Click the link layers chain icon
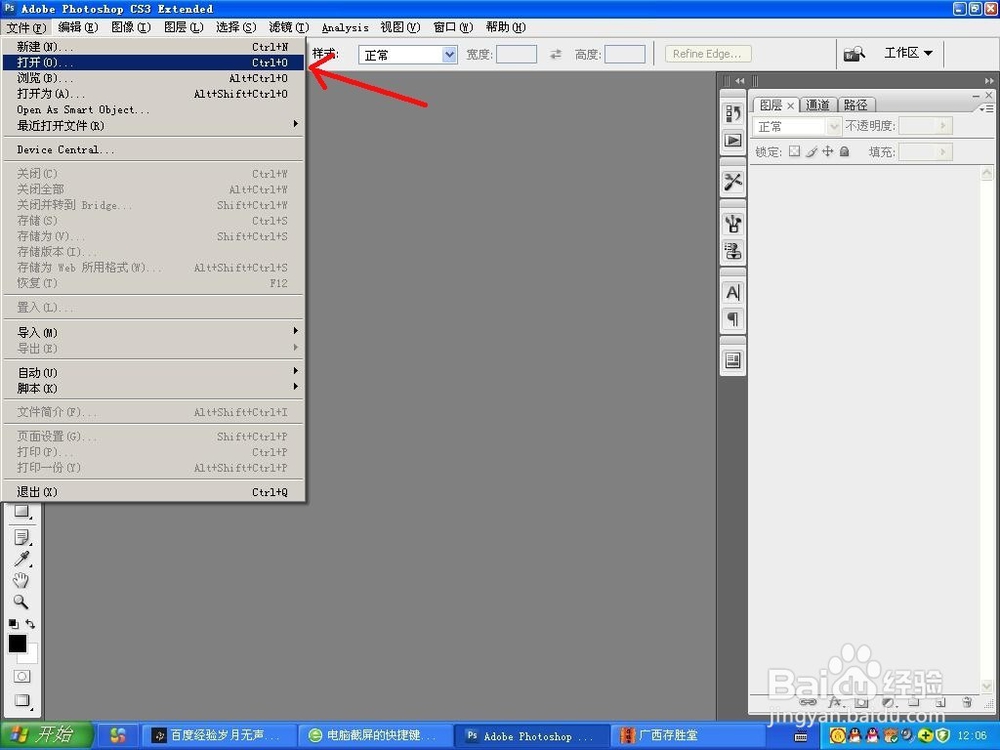Viewport: 1000px width, 750px height. (807, 702)
